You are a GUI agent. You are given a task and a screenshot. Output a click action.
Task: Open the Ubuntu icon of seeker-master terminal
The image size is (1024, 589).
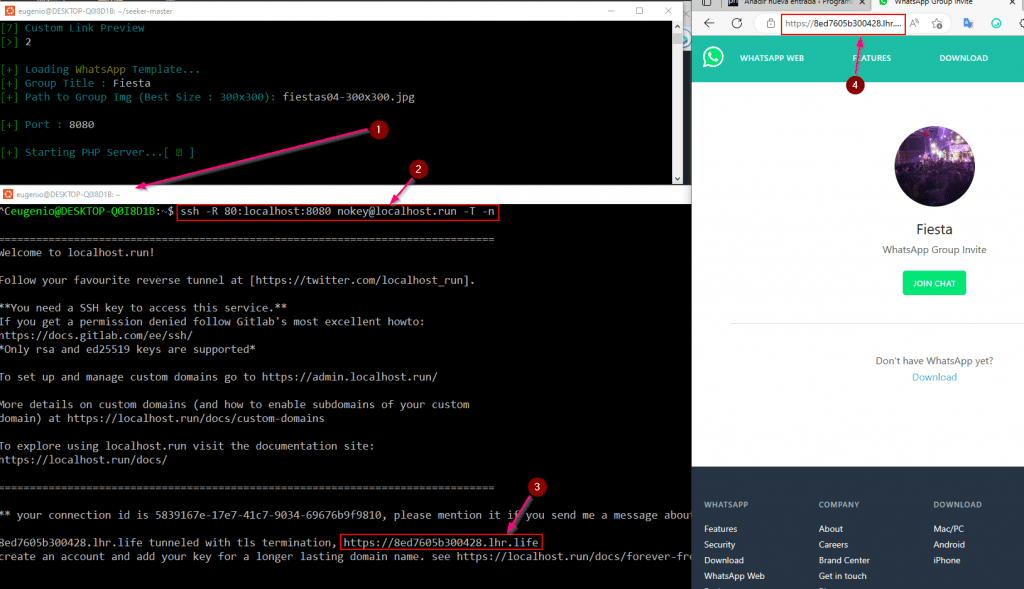(x=9, y=11)
